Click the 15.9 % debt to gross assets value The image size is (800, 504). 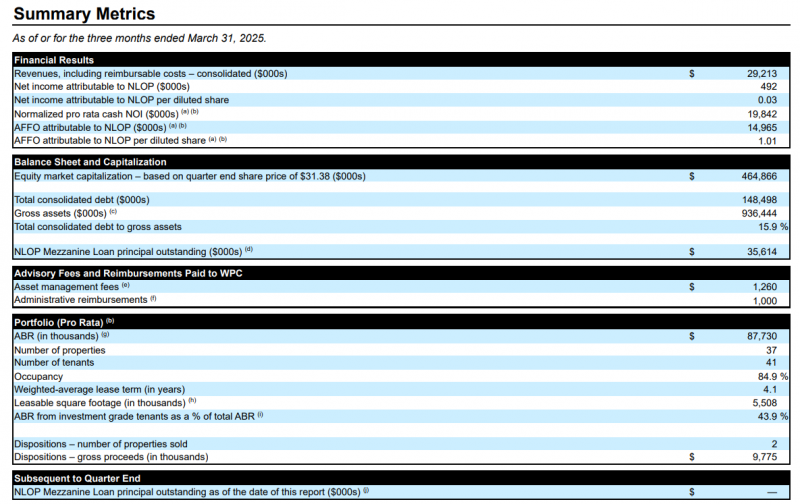pos(772,226)
